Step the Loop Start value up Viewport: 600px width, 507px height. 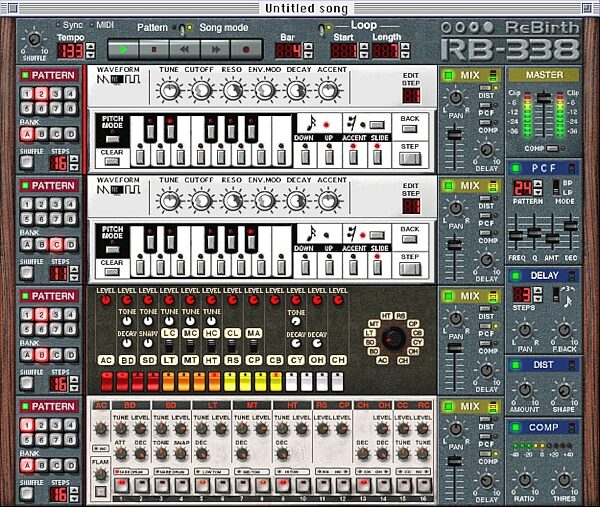(364, 47)
